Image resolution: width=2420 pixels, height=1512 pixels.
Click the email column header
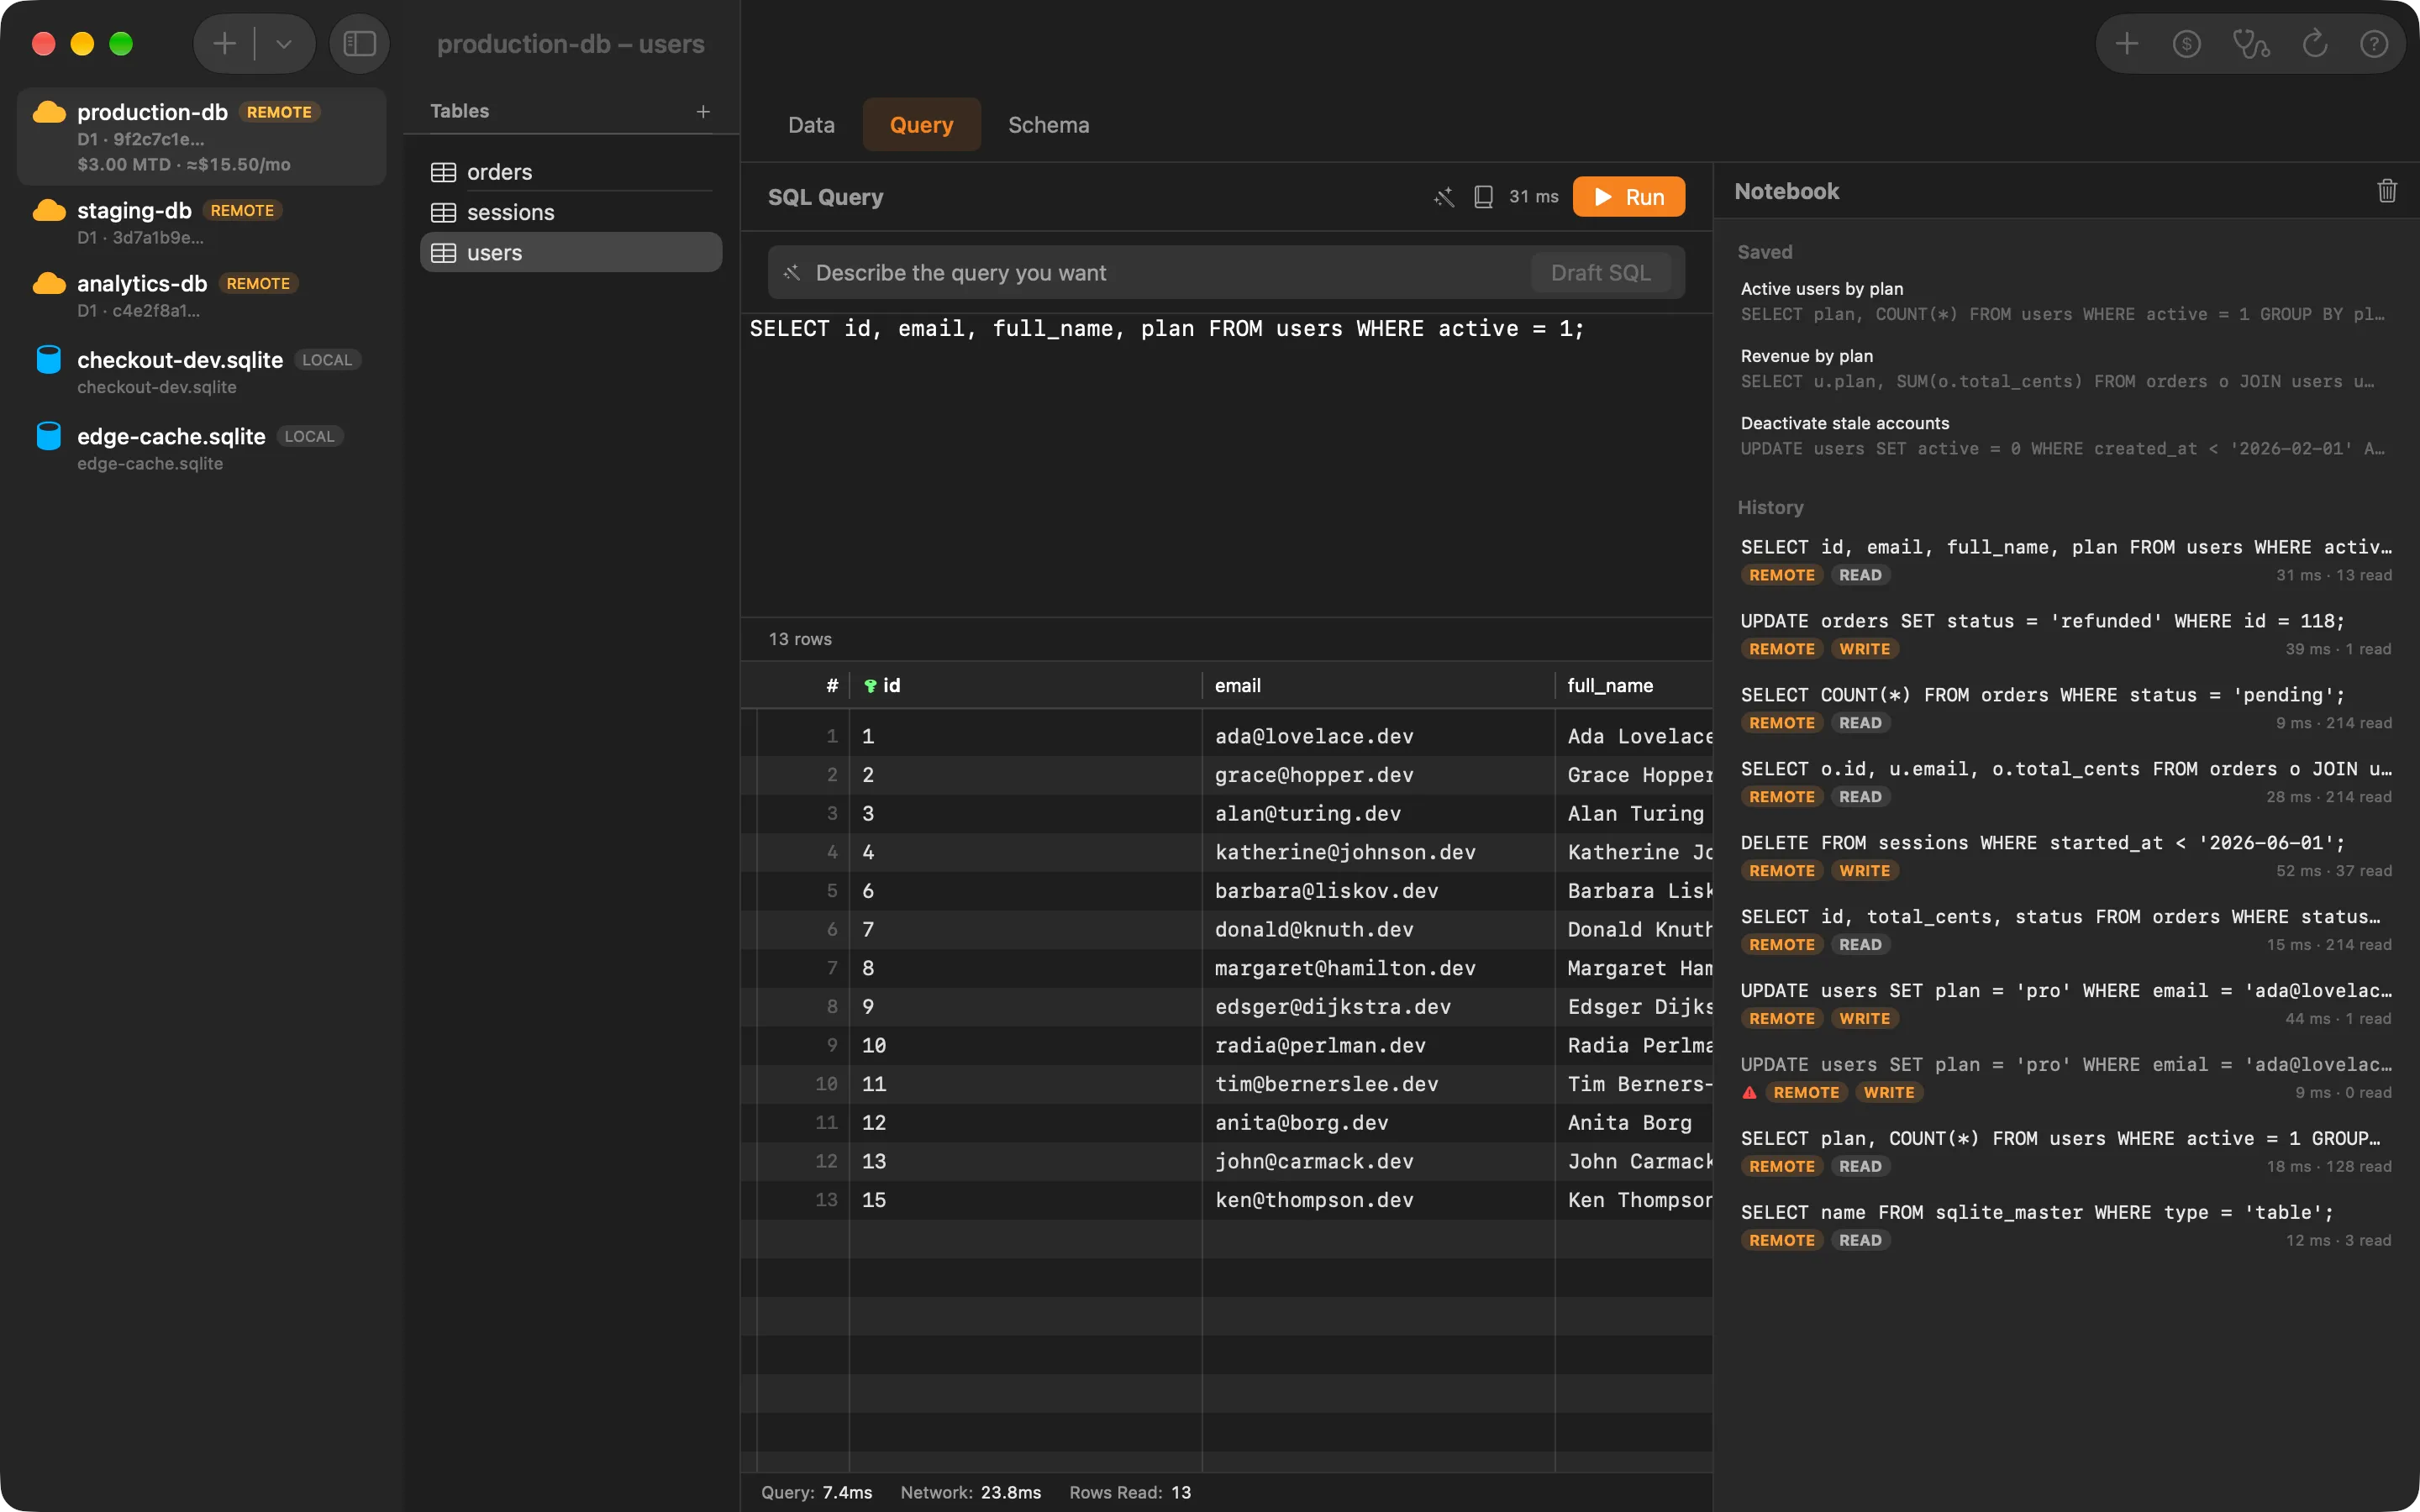click(1378, 686)
